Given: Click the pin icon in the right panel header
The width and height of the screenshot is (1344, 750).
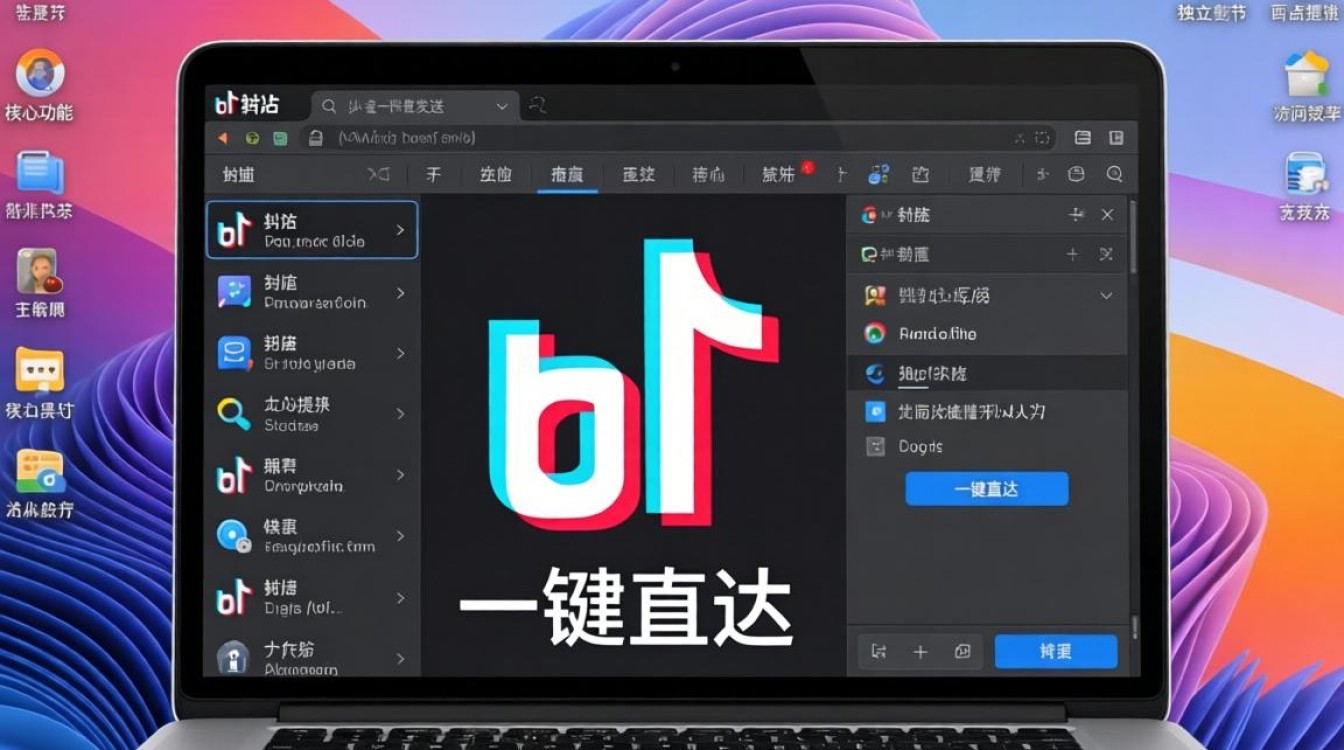Looking at the screenshot, I should [x=1076, y=214].
